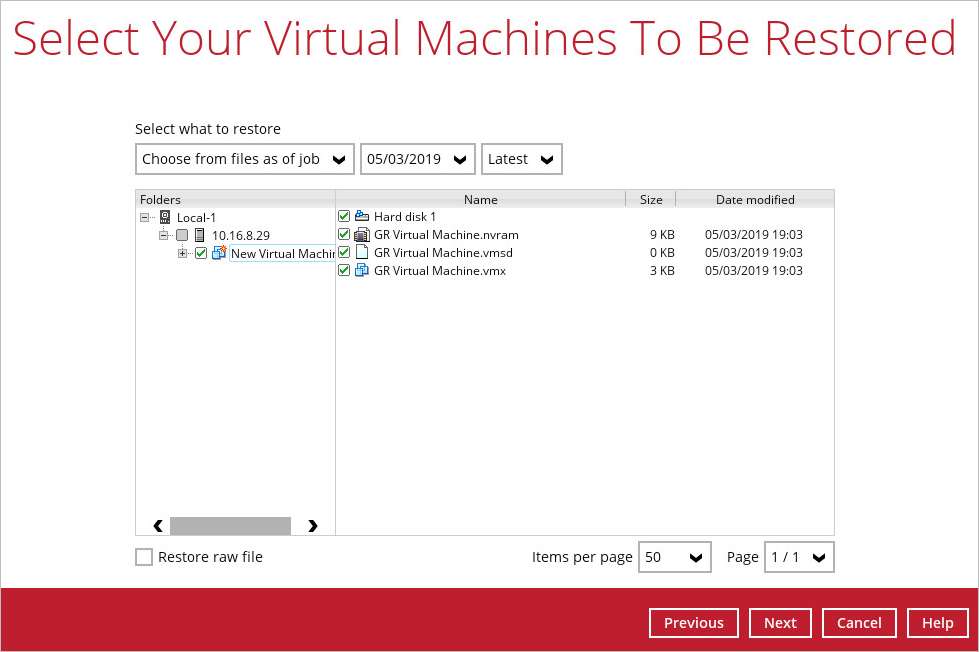The width and height of the screenshot is (979, 652).
Task: Click the New Virtual Machine icon in tree
Action: pos(219,253)
